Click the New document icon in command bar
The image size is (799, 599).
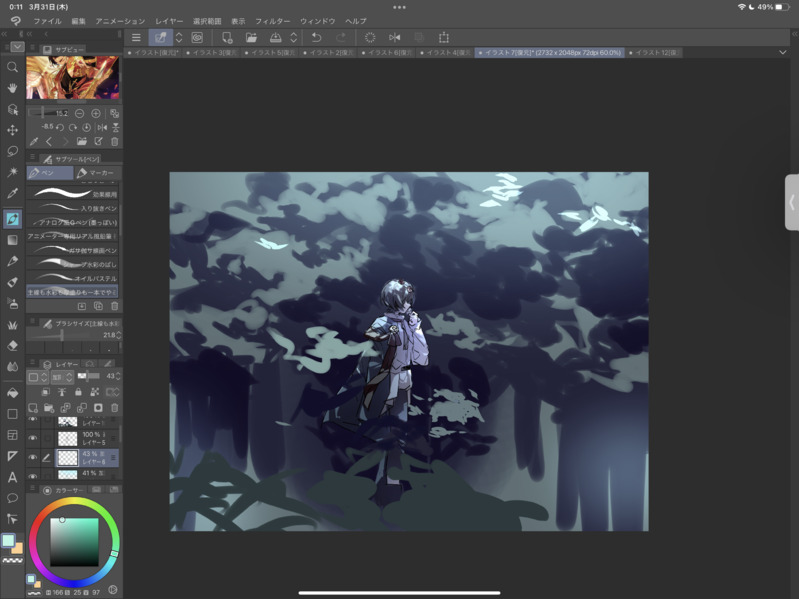point(227,37)
